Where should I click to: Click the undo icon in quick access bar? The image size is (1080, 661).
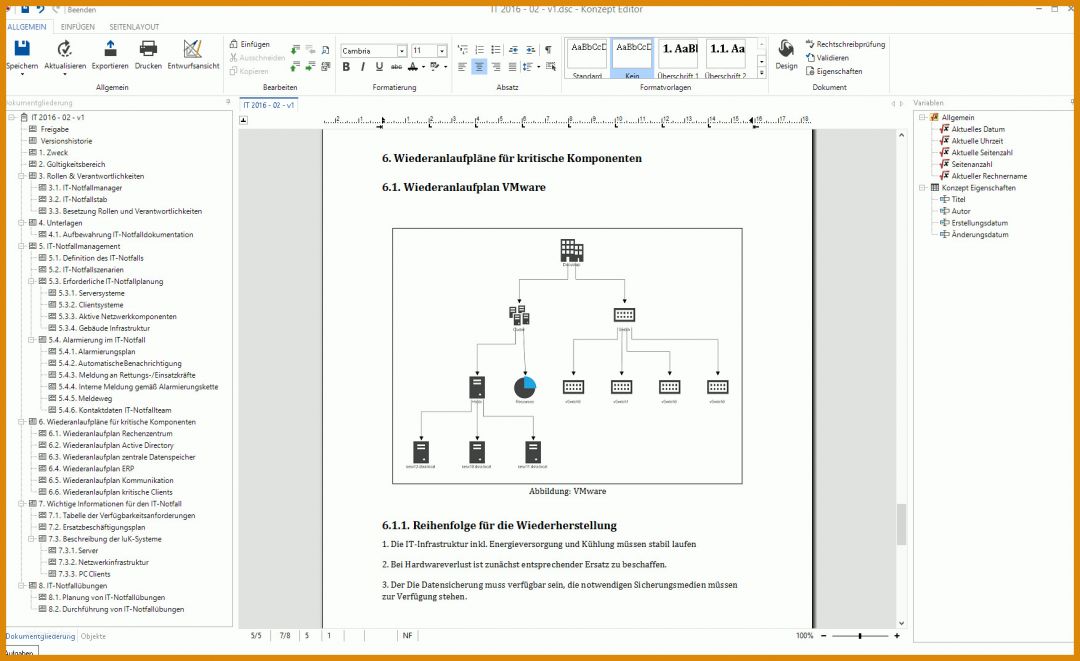pyautogui.click(x=41, y=9)
